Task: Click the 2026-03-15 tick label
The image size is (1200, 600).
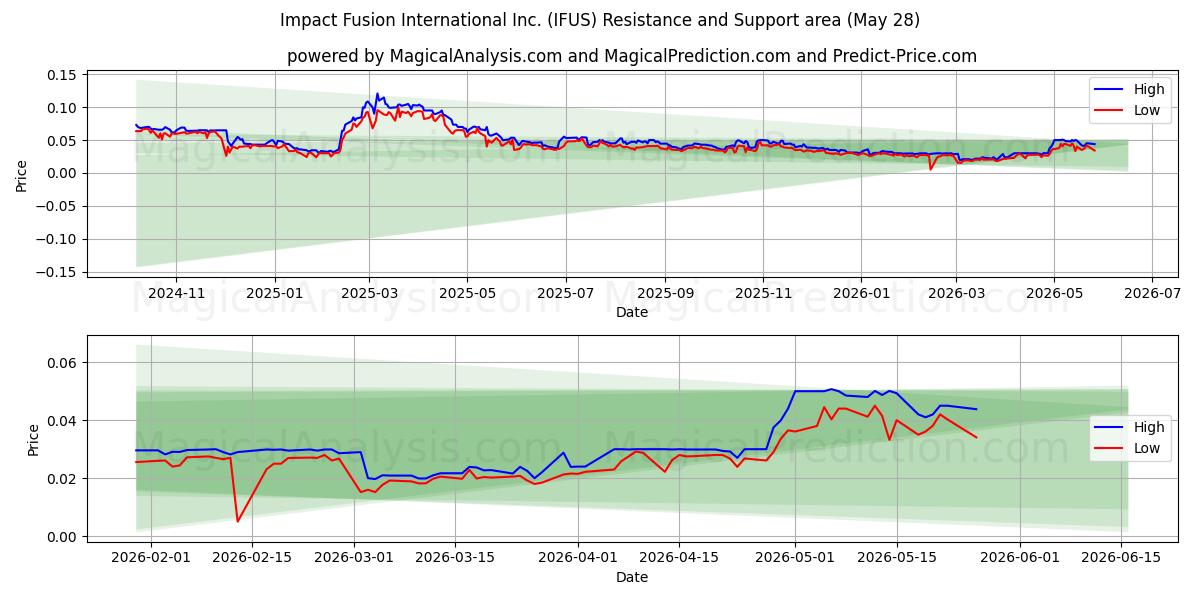Action: pos(455,558)
